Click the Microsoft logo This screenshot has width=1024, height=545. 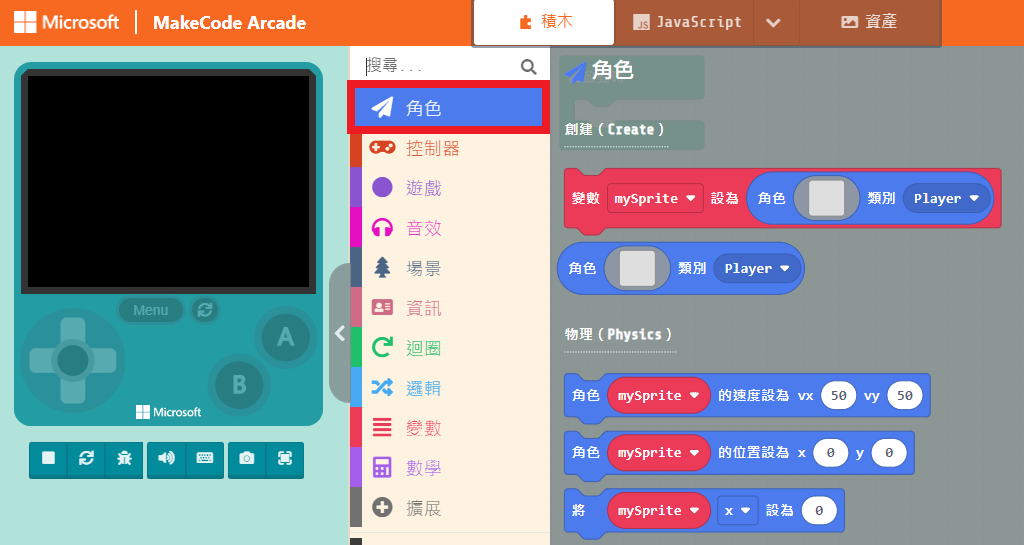point(67,22)
